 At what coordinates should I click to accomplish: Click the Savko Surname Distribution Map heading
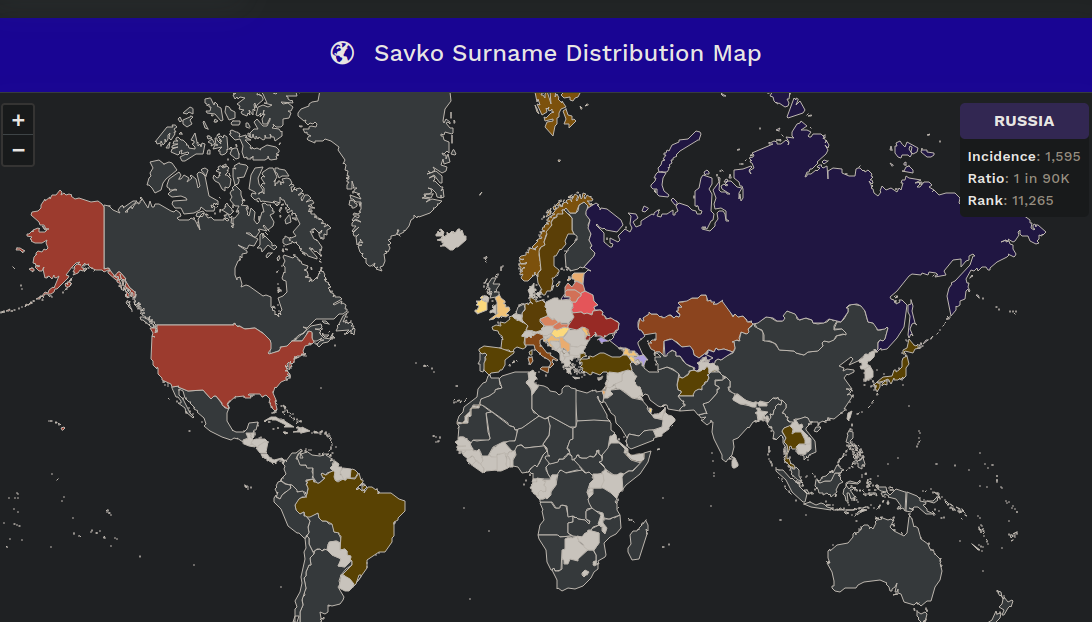pos(568,53)
